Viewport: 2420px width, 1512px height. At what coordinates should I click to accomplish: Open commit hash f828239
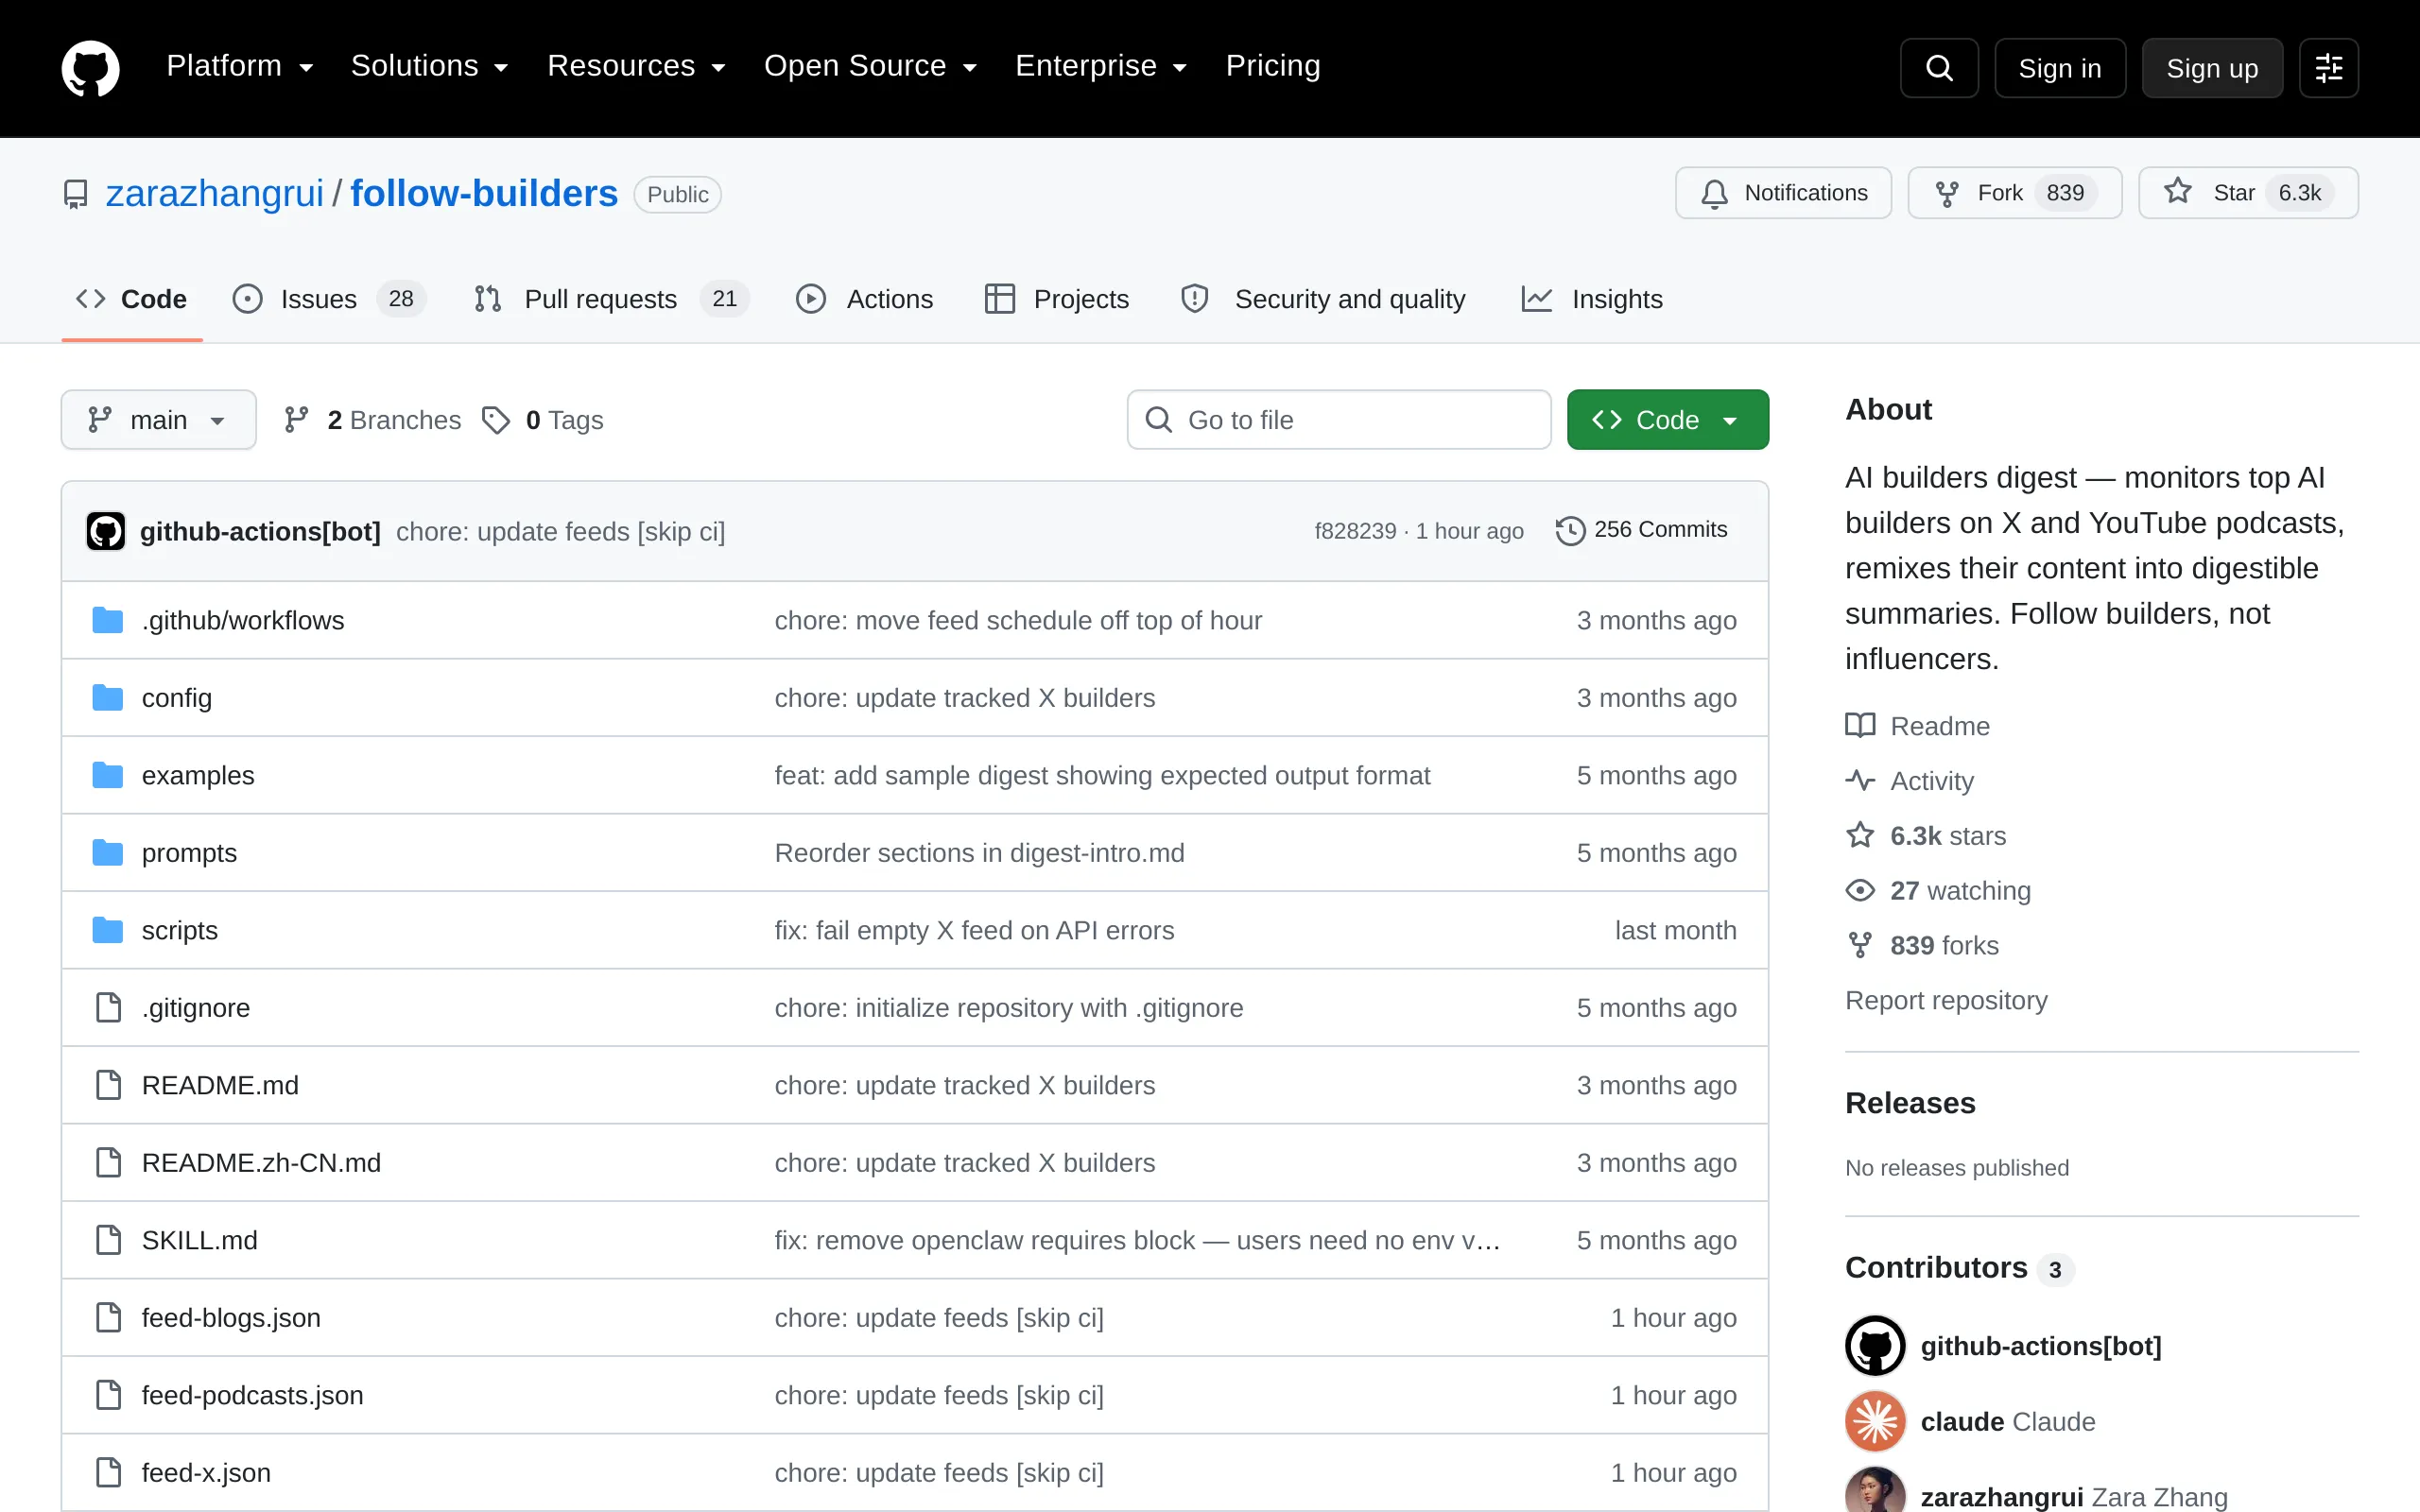coord(1354,531)
